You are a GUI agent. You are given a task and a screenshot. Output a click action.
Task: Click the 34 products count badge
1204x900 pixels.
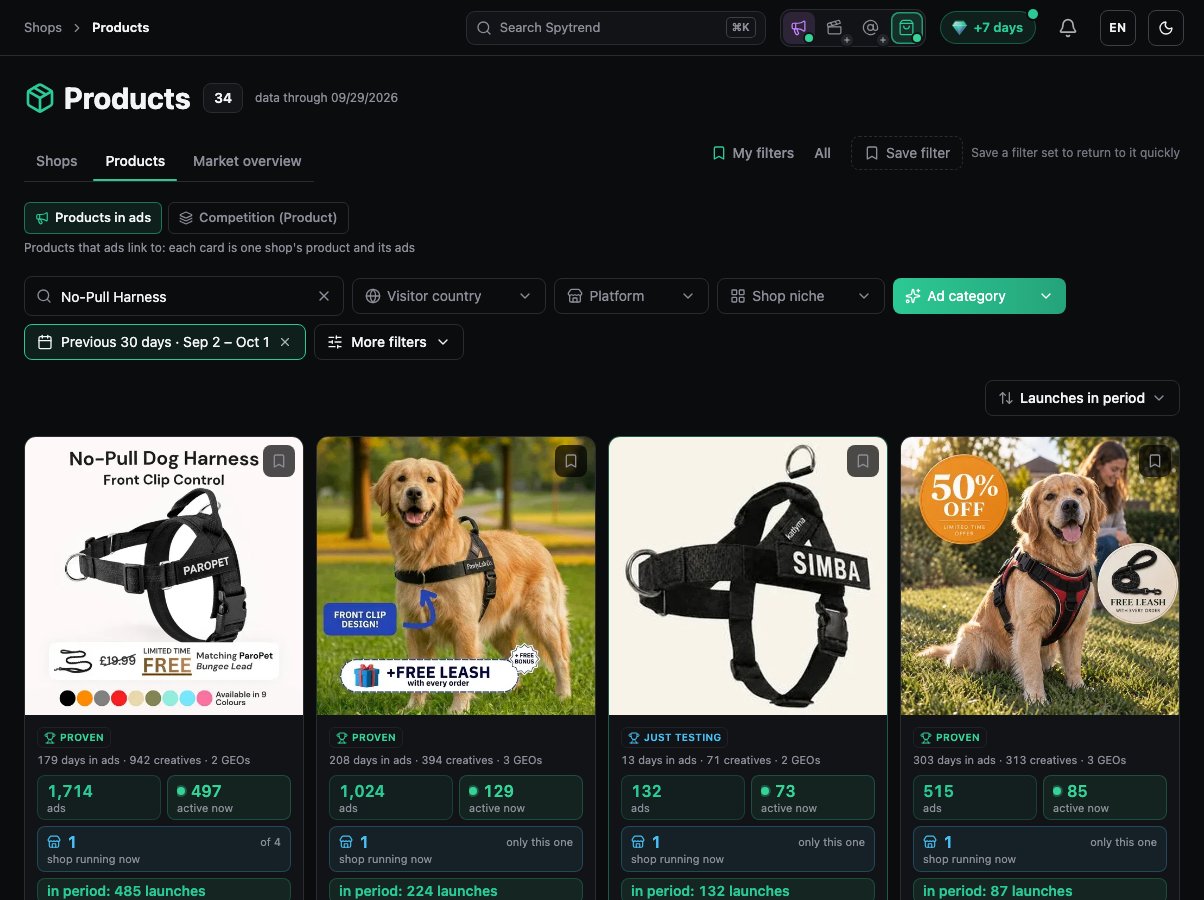coord(223,98)
